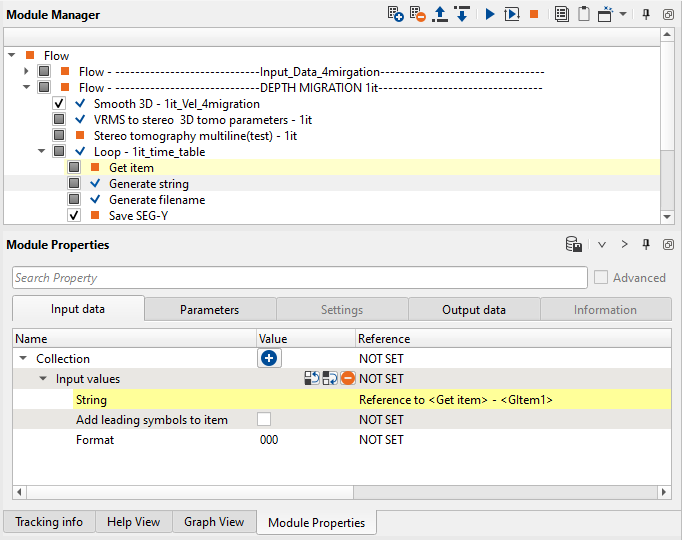This screenshot has height=540, width=682.
Task: Uncheck the Smooth 3D module checkbox
Action: coord(59,104)
